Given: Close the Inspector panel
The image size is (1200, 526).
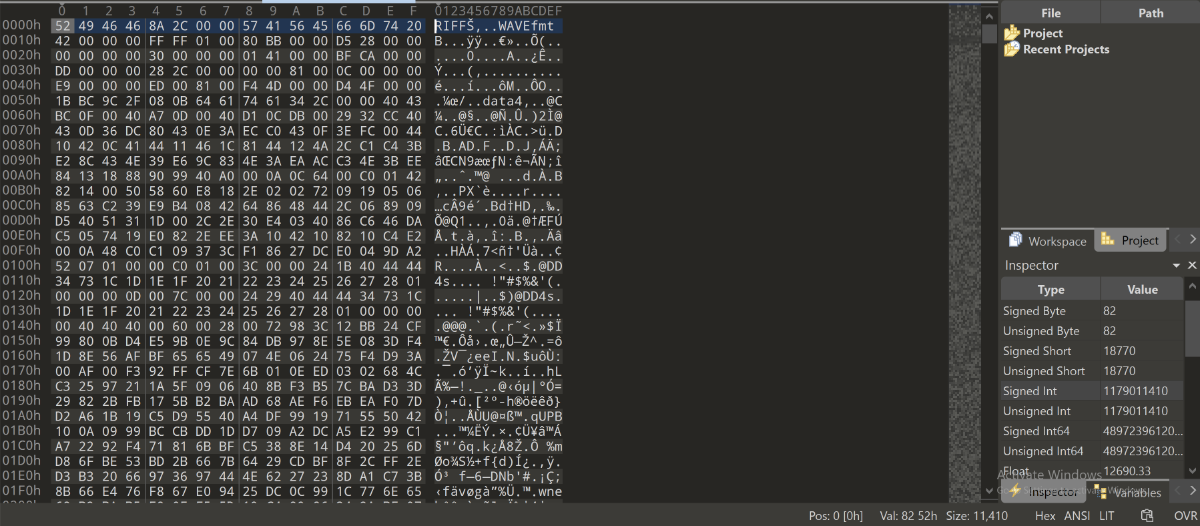Looking at the screenshot, I should [x=1192, y=265].
